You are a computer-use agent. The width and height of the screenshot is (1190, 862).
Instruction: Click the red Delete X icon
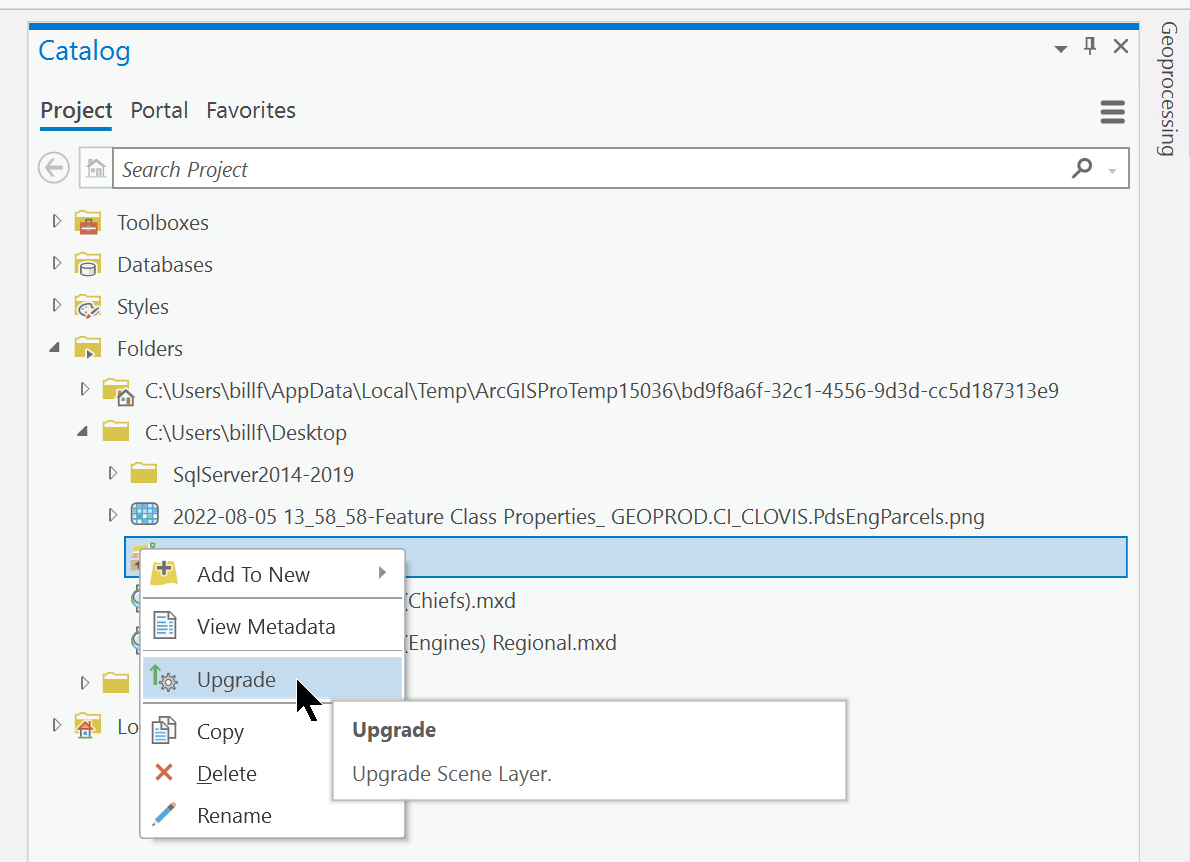(x=163, y=773)
